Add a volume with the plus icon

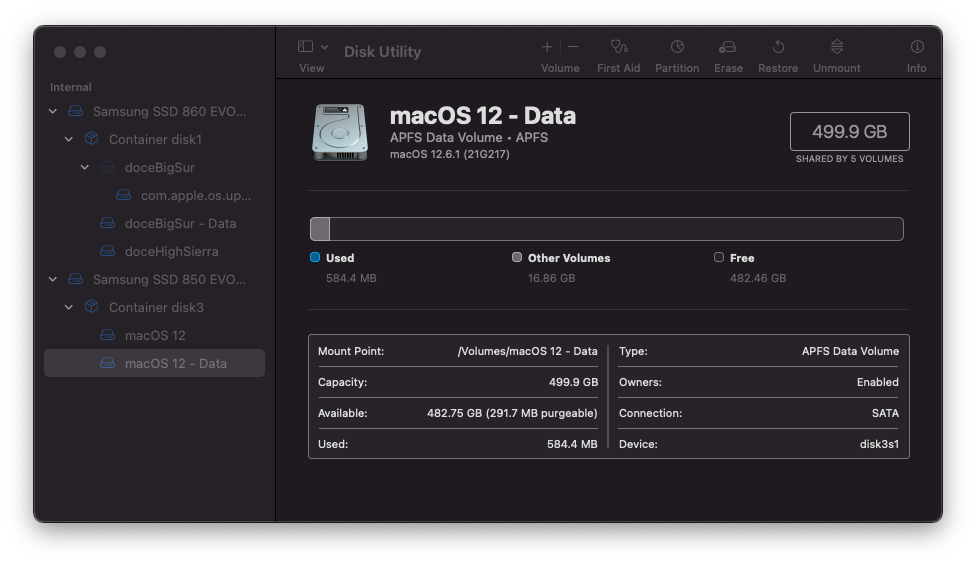[x=547, y=47]
